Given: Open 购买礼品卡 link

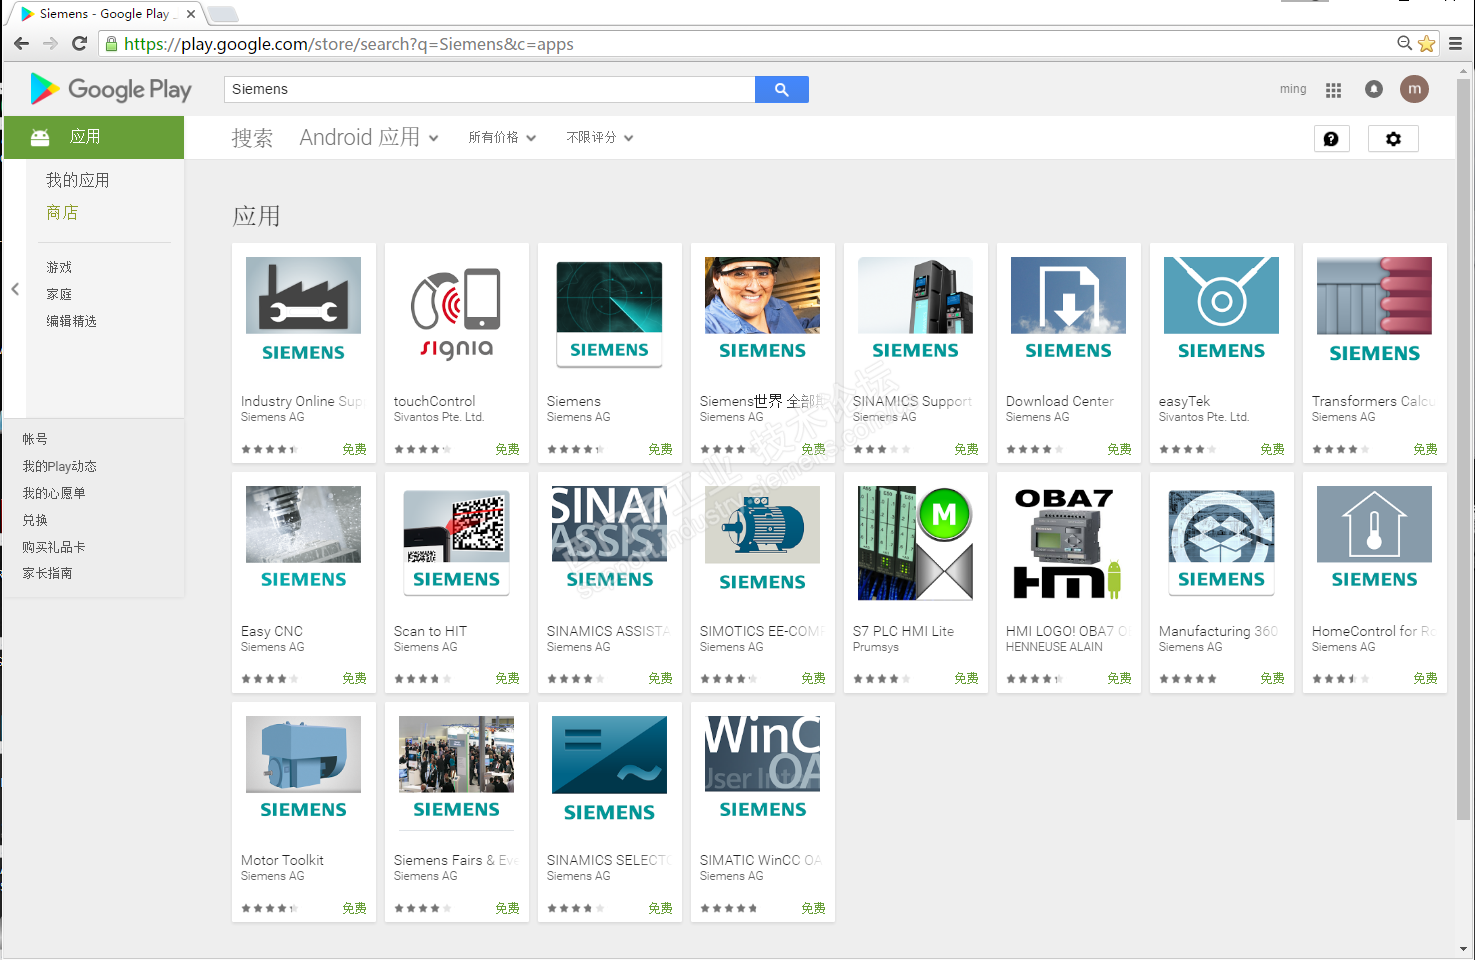Looking at the screenshot, I should [54, 547].
